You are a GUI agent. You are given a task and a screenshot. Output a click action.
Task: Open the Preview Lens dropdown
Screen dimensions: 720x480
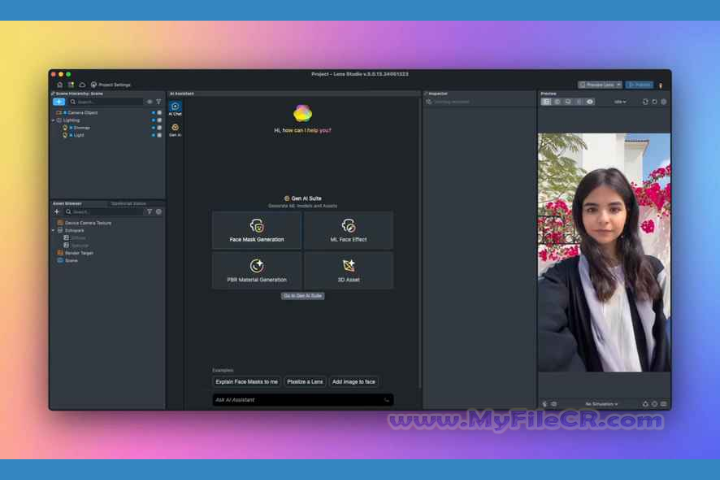point(600,85)
